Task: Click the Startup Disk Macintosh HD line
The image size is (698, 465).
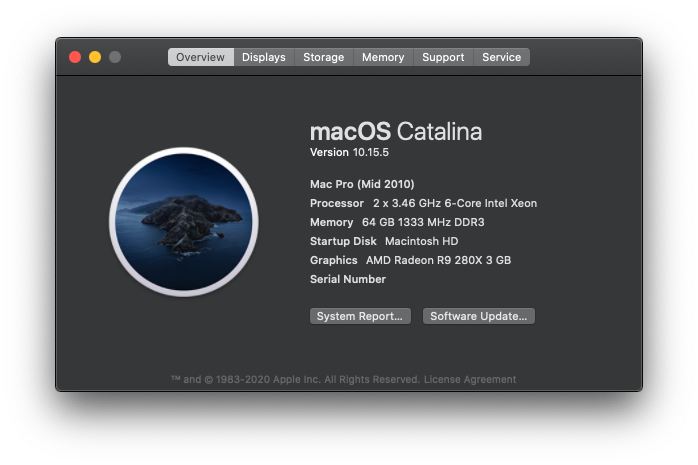Action: coord(384,241)
